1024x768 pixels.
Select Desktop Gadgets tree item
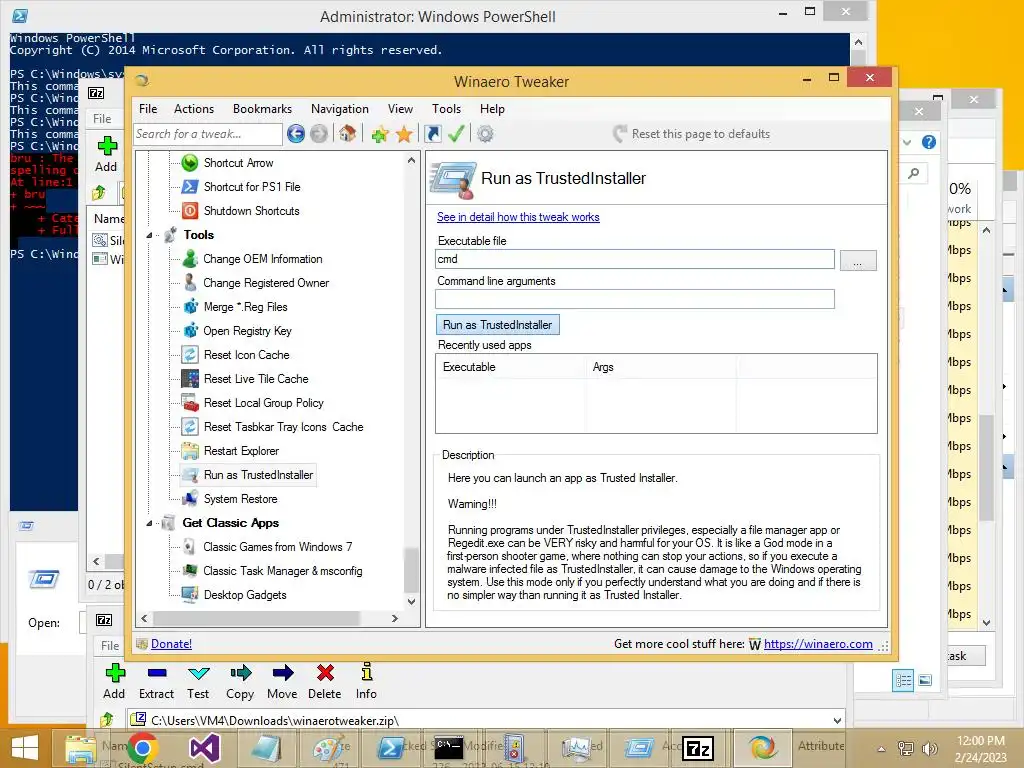(245, 595)
